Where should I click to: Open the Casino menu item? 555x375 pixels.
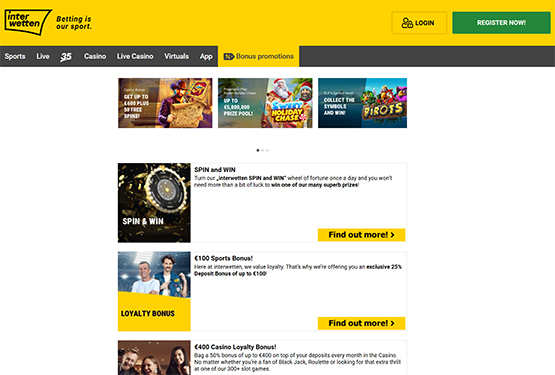(95, 56)
